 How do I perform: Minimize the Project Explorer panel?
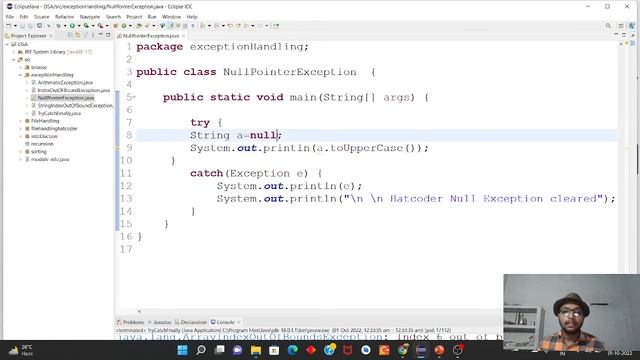coord(101,35)
